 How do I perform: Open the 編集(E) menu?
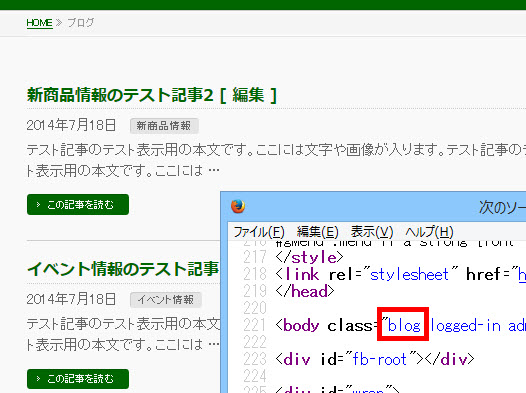[x=317, y=232]
